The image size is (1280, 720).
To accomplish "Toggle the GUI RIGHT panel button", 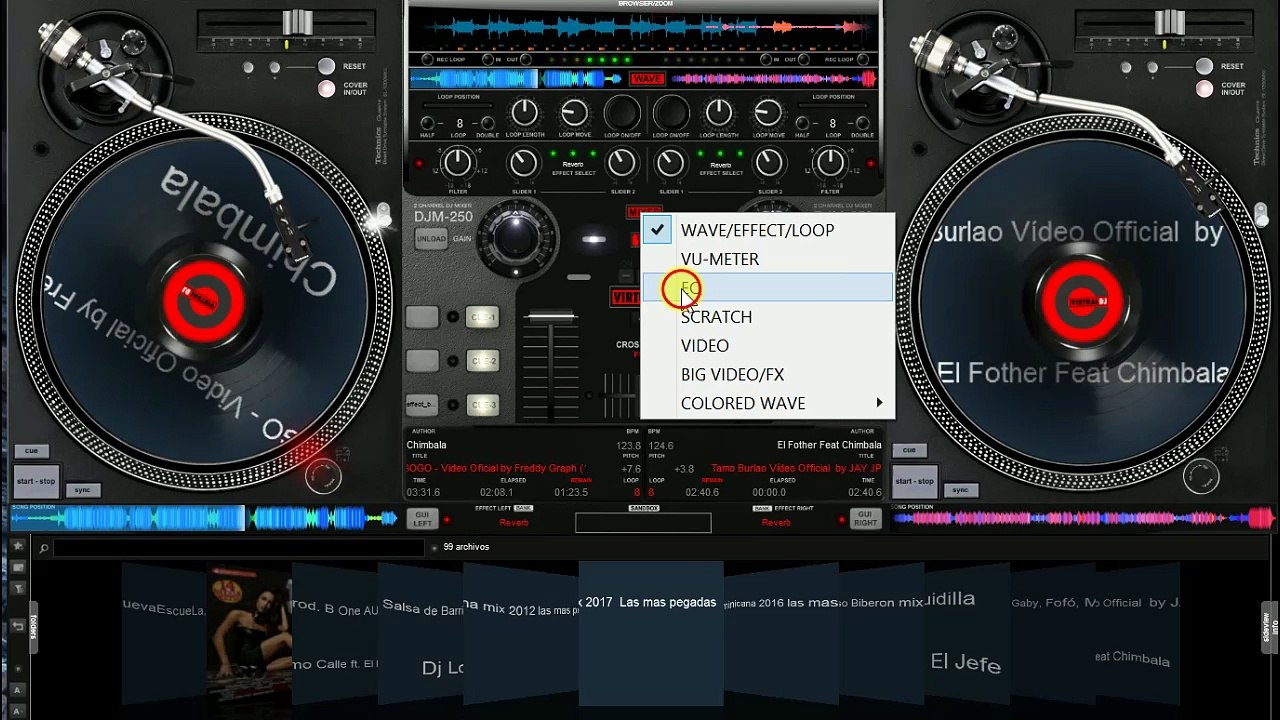I will [x=865, y=519].
